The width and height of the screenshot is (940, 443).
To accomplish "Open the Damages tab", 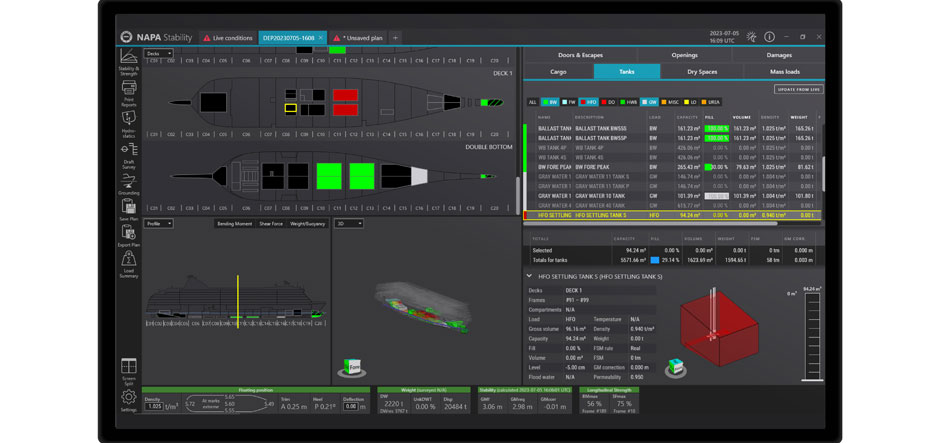I will coord(779,55).
